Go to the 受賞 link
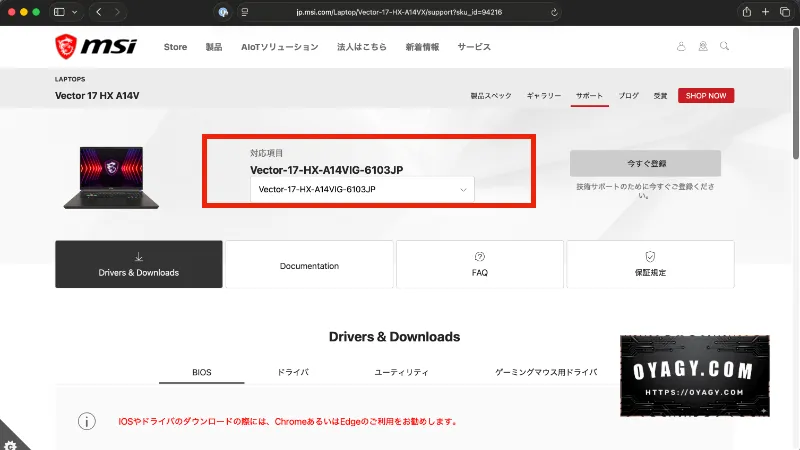 click(660, 96)
